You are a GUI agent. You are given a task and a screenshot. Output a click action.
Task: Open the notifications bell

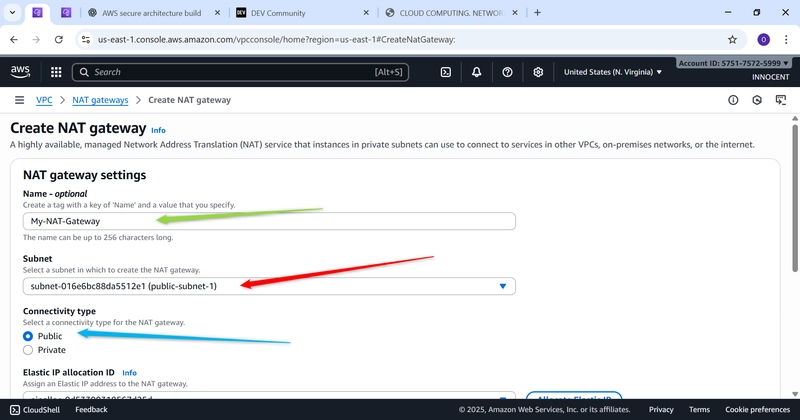476,72
